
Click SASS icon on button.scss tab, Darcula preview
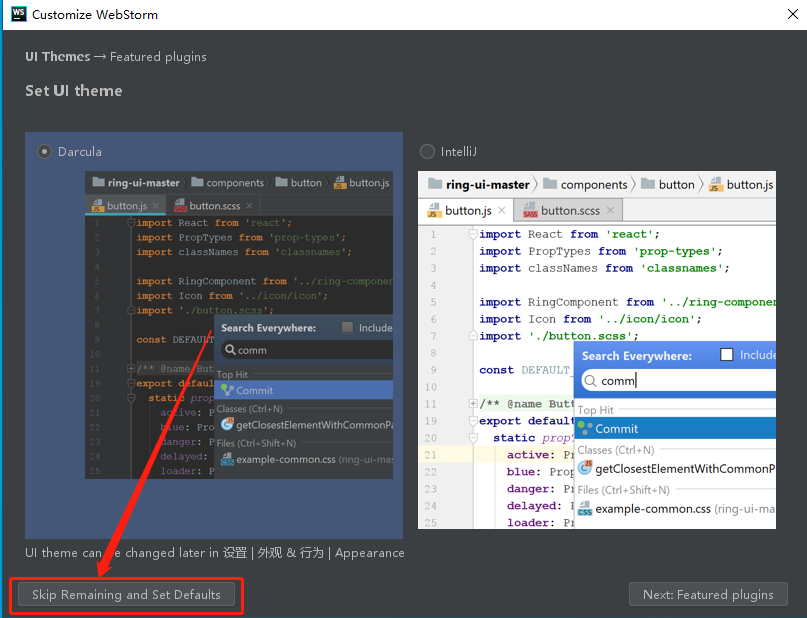click(x=180, y=206)
